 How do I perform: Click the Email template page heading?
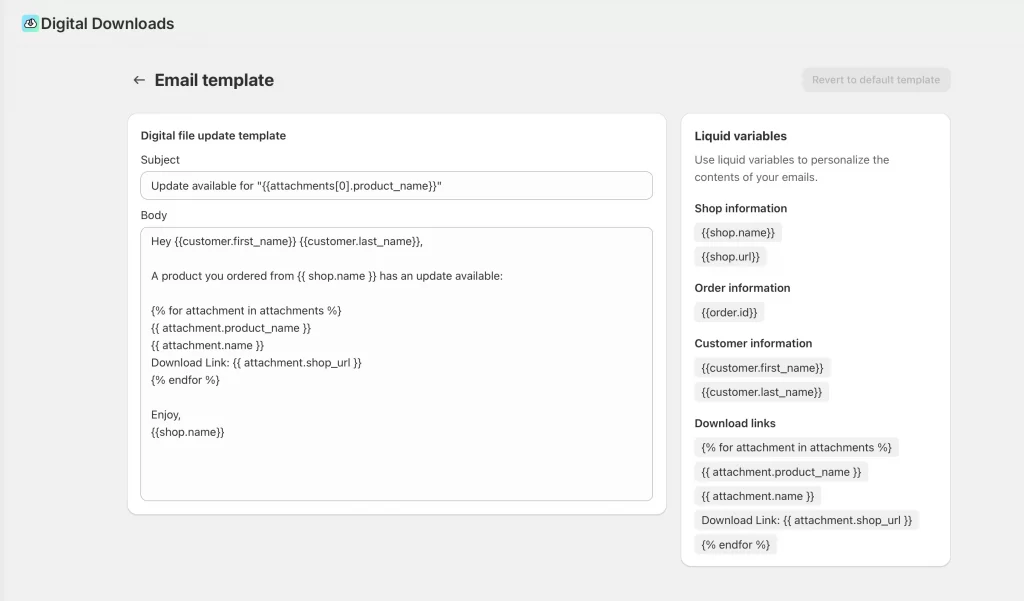[x=214, y=80]
